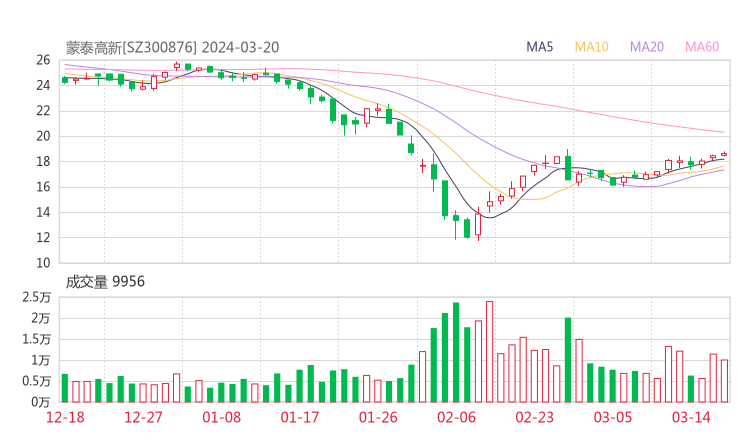Click the 2.5万 volume axis label
740x440 pixels.
tap(36, 297)
